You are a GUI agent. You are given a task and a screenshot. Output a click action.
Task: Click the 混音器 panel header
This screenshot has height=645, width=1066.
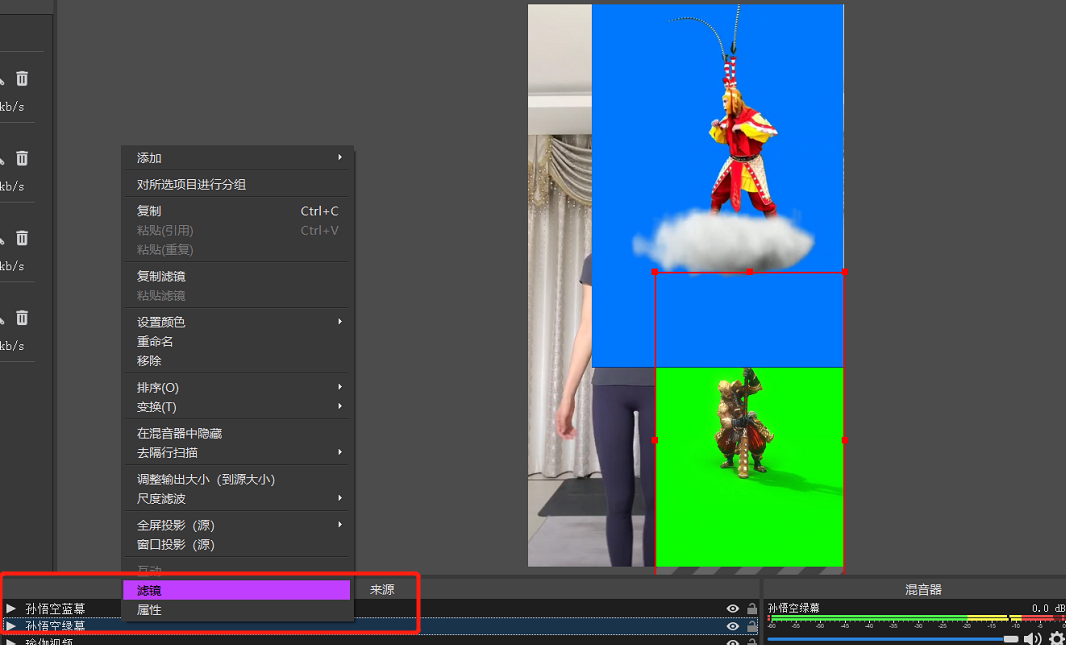(923, 590)
